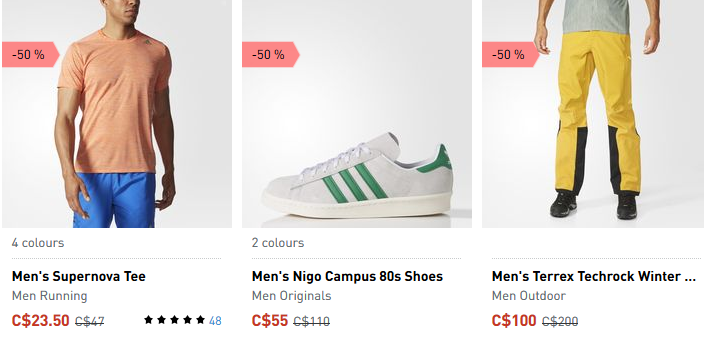Open the orange Supernova Tee product image

[x=117, y=114]
